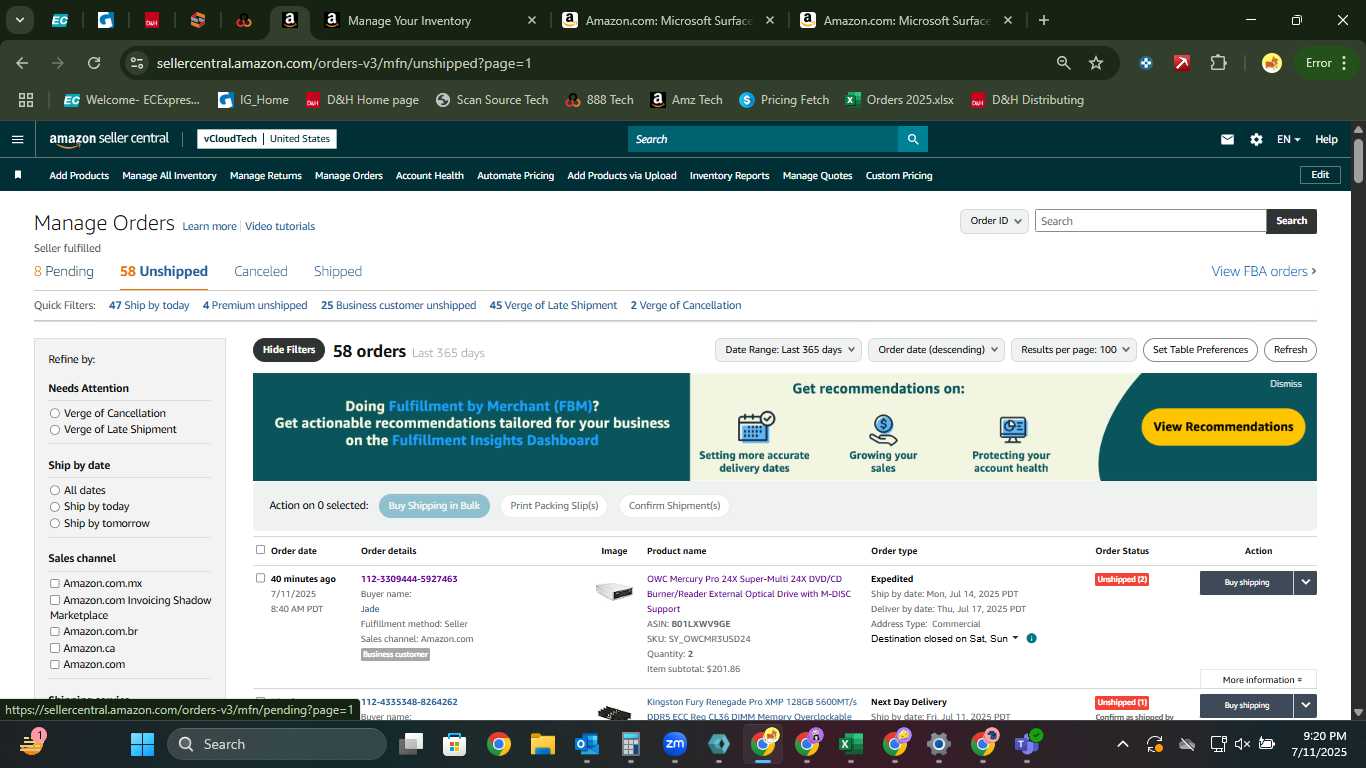Open Calculator from the taskbar
This screenshot has height=768, width=1366.
pyautogui.click(x=631, y=744)
